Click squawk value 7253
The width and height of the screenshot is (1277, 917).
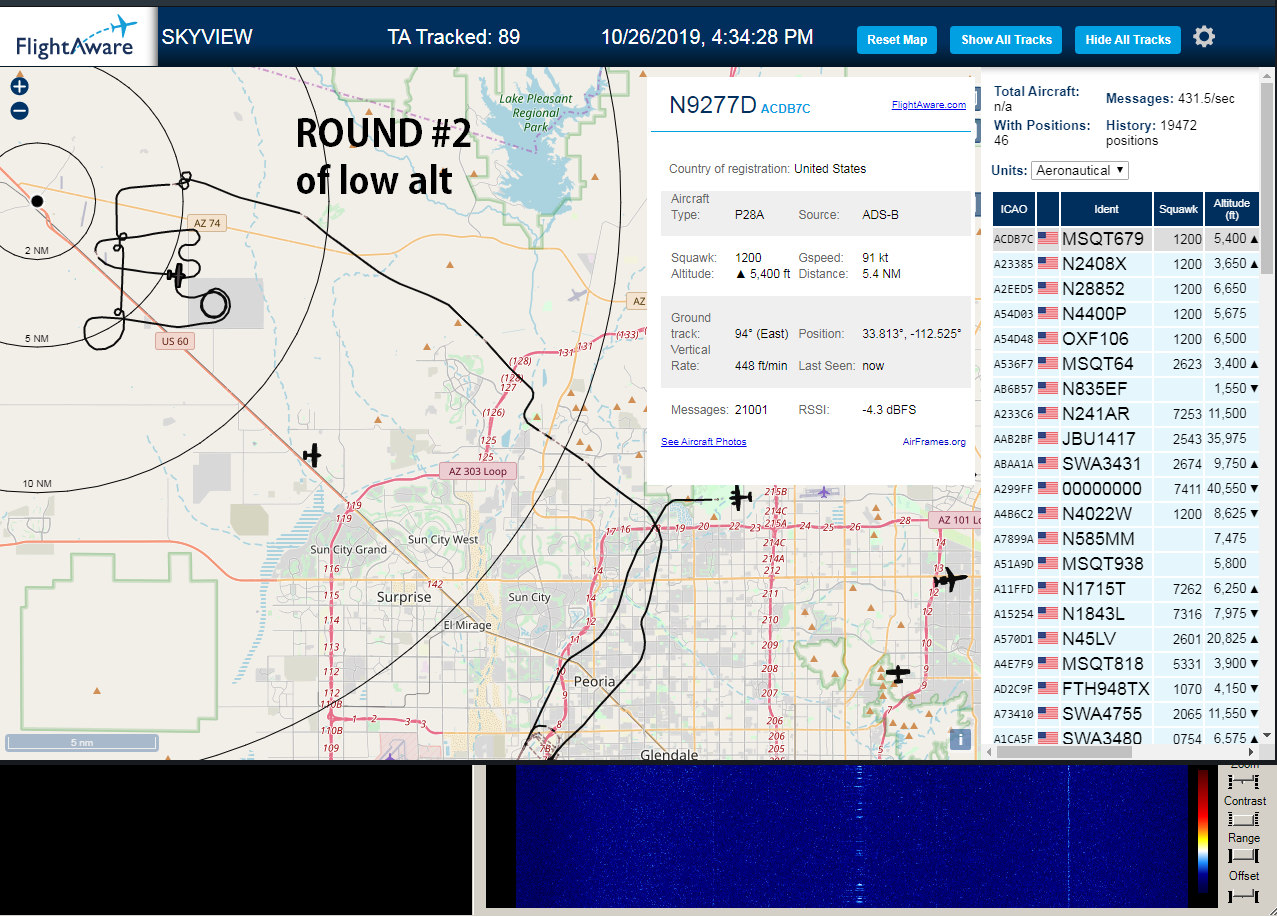click(1187, 414)
